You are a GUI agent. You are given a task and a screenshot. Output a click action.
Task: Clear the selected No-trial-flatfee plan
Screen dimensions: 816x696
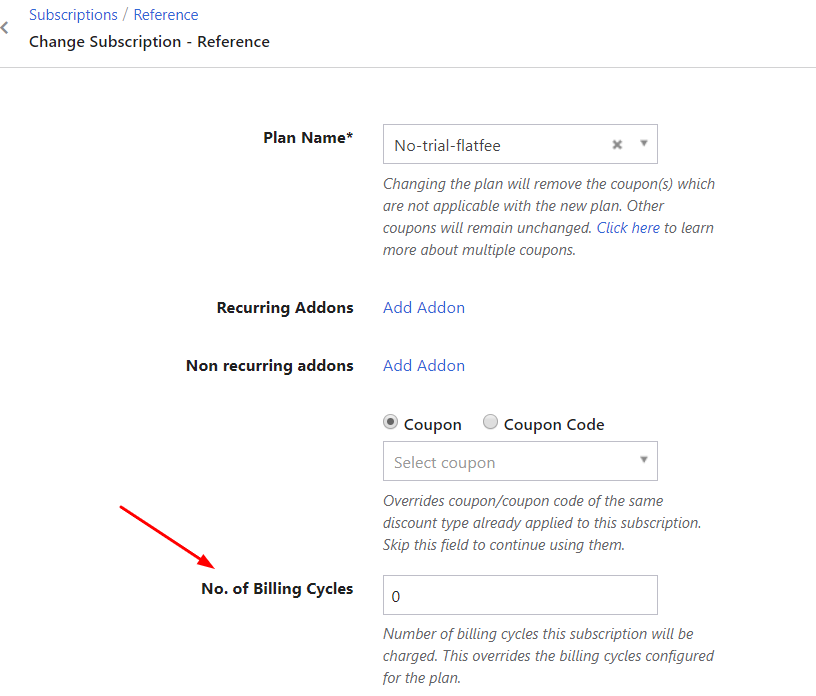[x=617, y=145]
